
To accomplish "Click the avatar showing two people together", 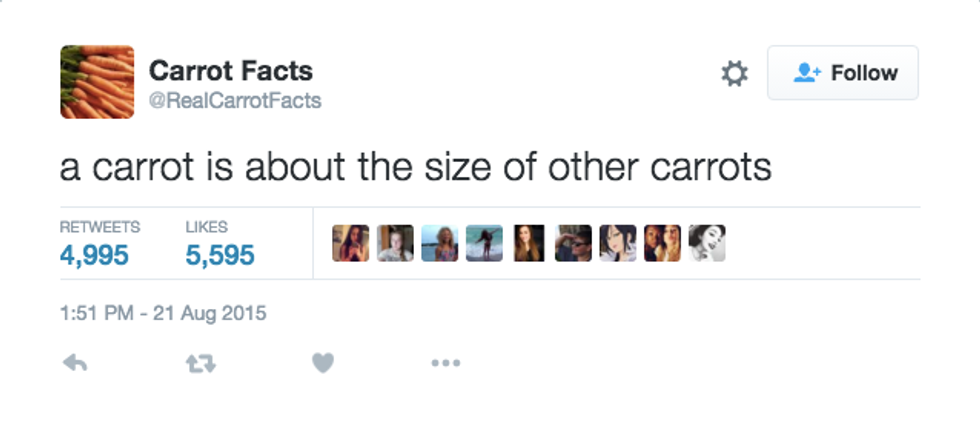I will 662,243.
